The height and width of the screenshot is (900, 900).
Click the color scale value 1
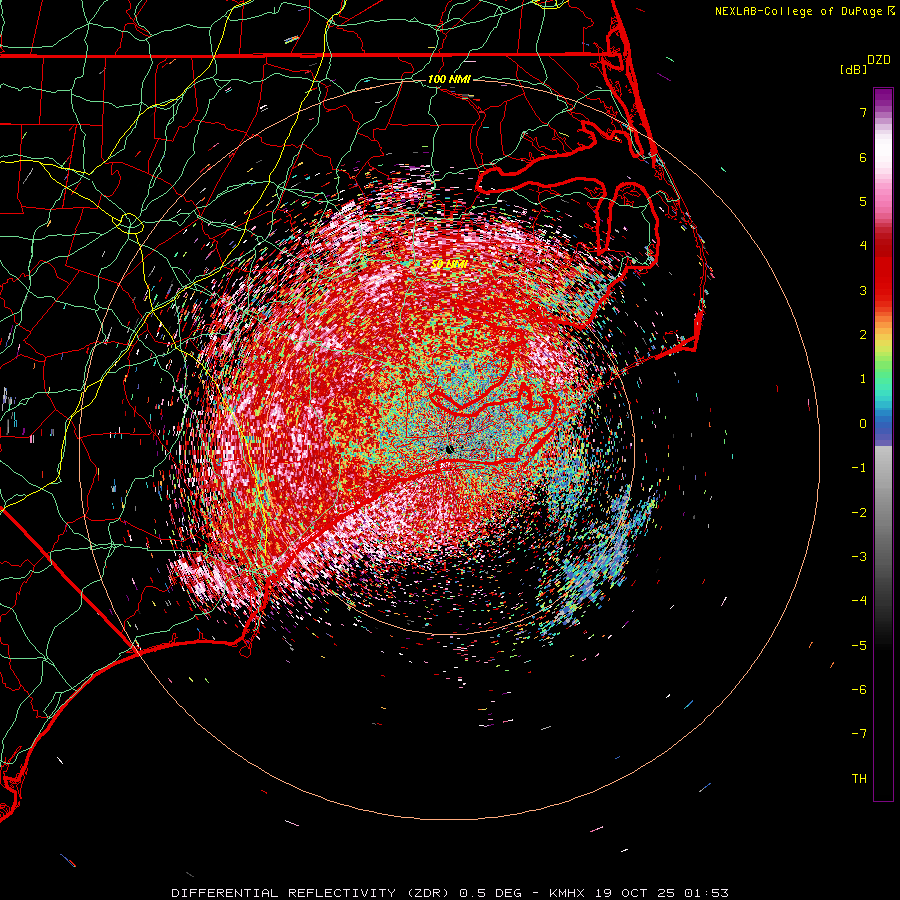tap(863, 379)
